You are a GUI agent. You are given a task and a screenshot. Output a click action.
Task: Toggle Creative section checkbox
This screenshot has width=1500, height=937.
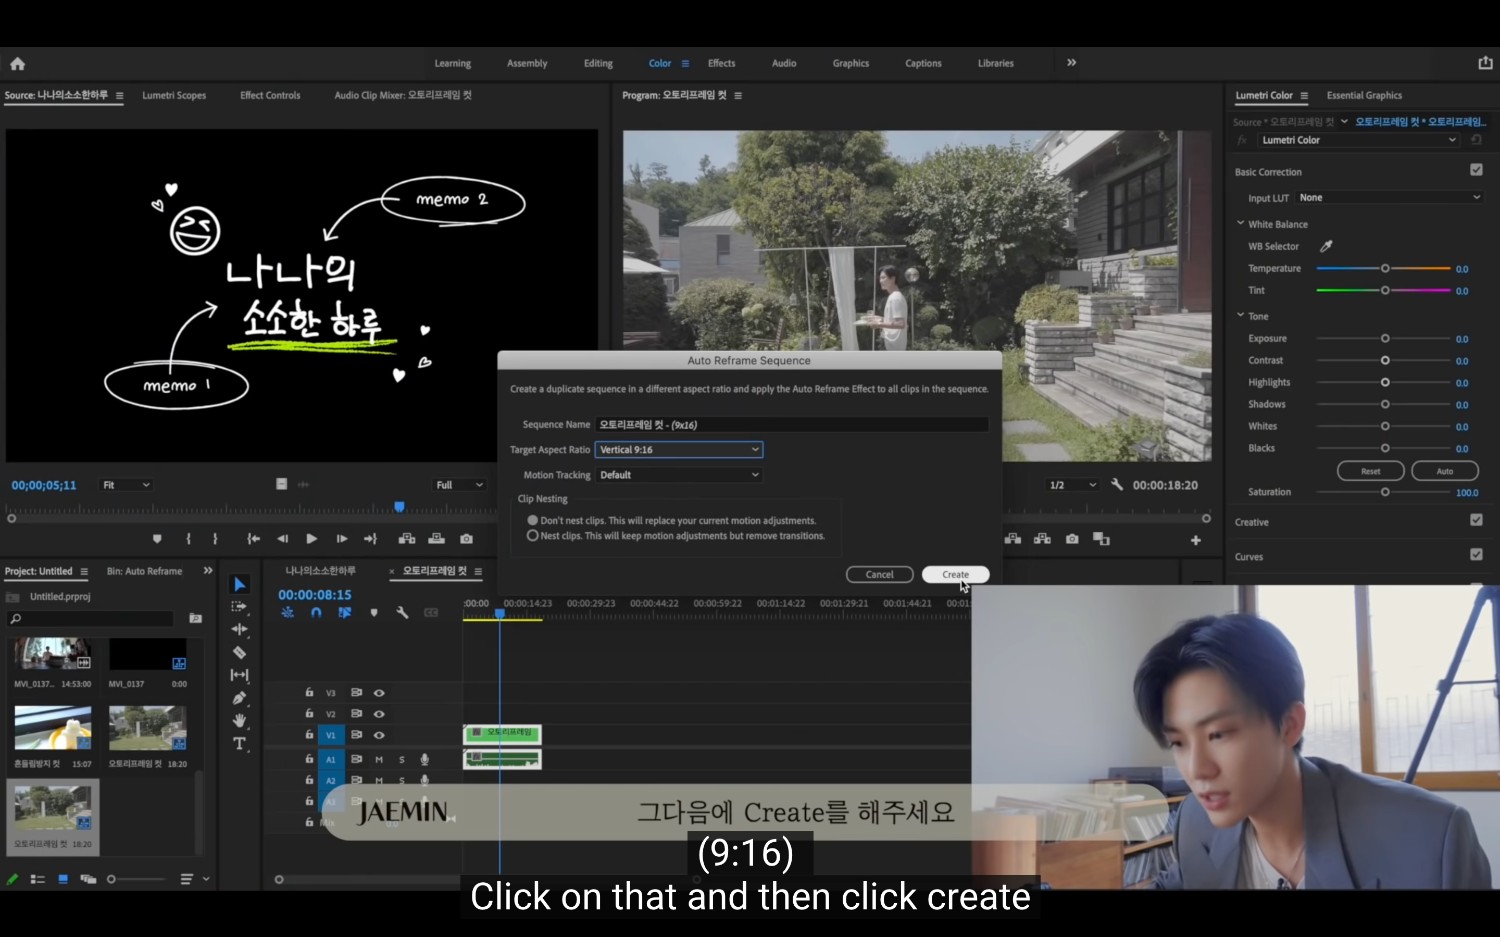pos(1476,520)
